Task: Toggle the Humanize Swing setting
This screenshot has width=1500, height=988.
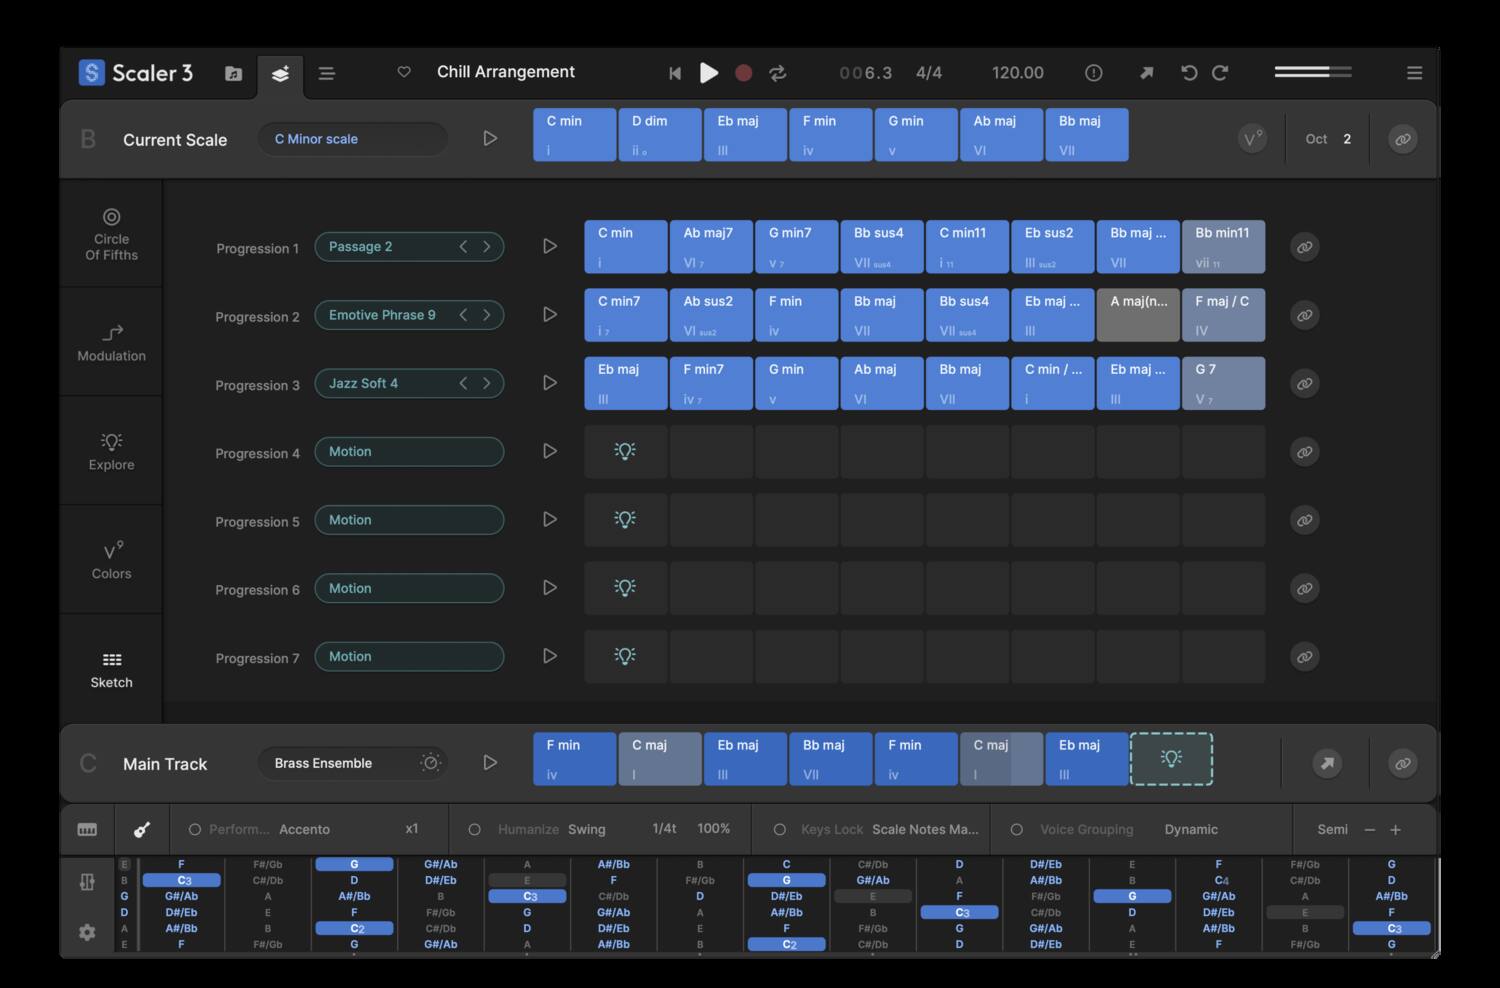Action: click(x=473, y=829)
